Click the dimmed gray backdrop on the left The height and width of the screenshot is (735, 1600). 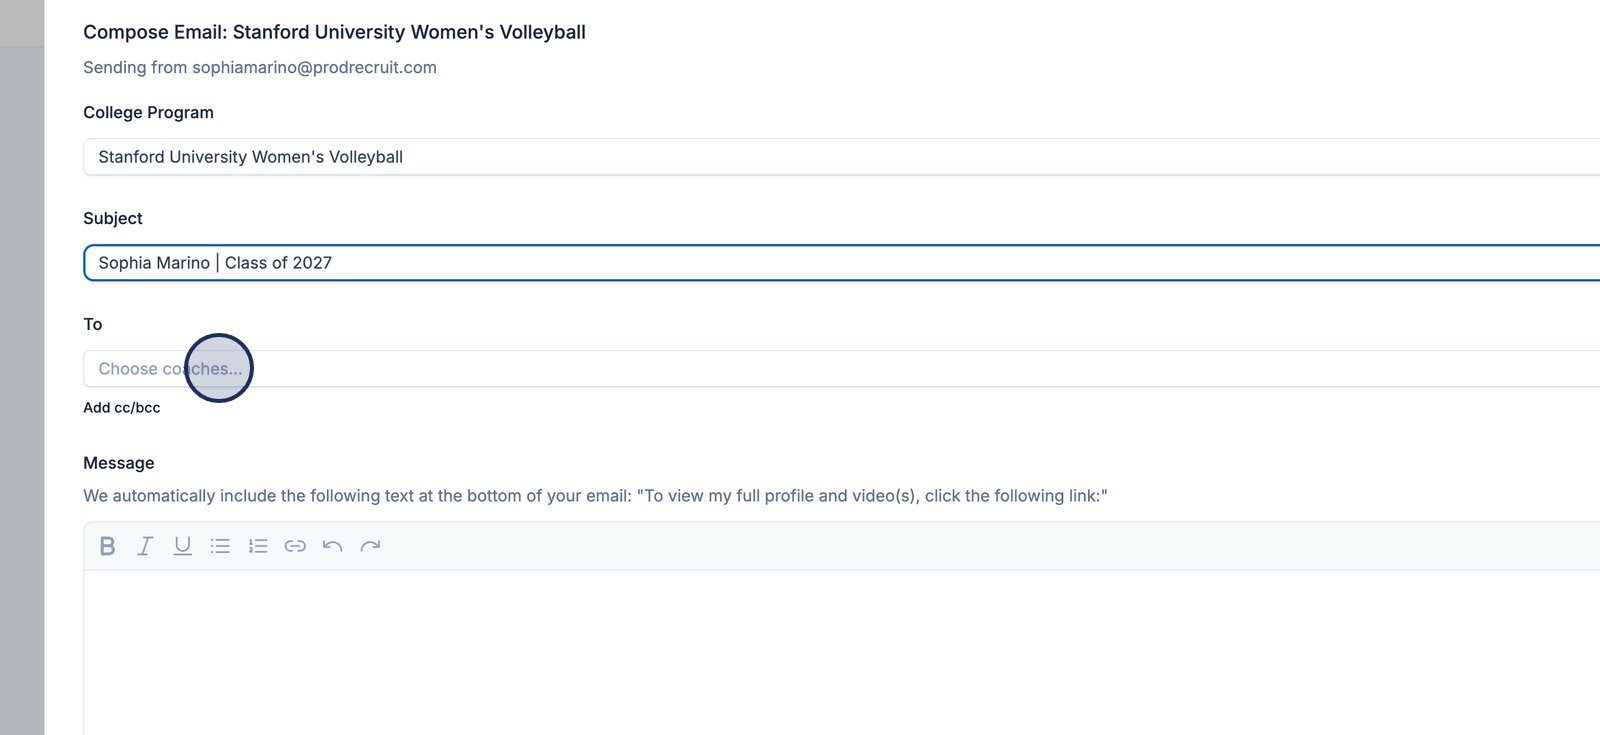click(x=22, y=400)
